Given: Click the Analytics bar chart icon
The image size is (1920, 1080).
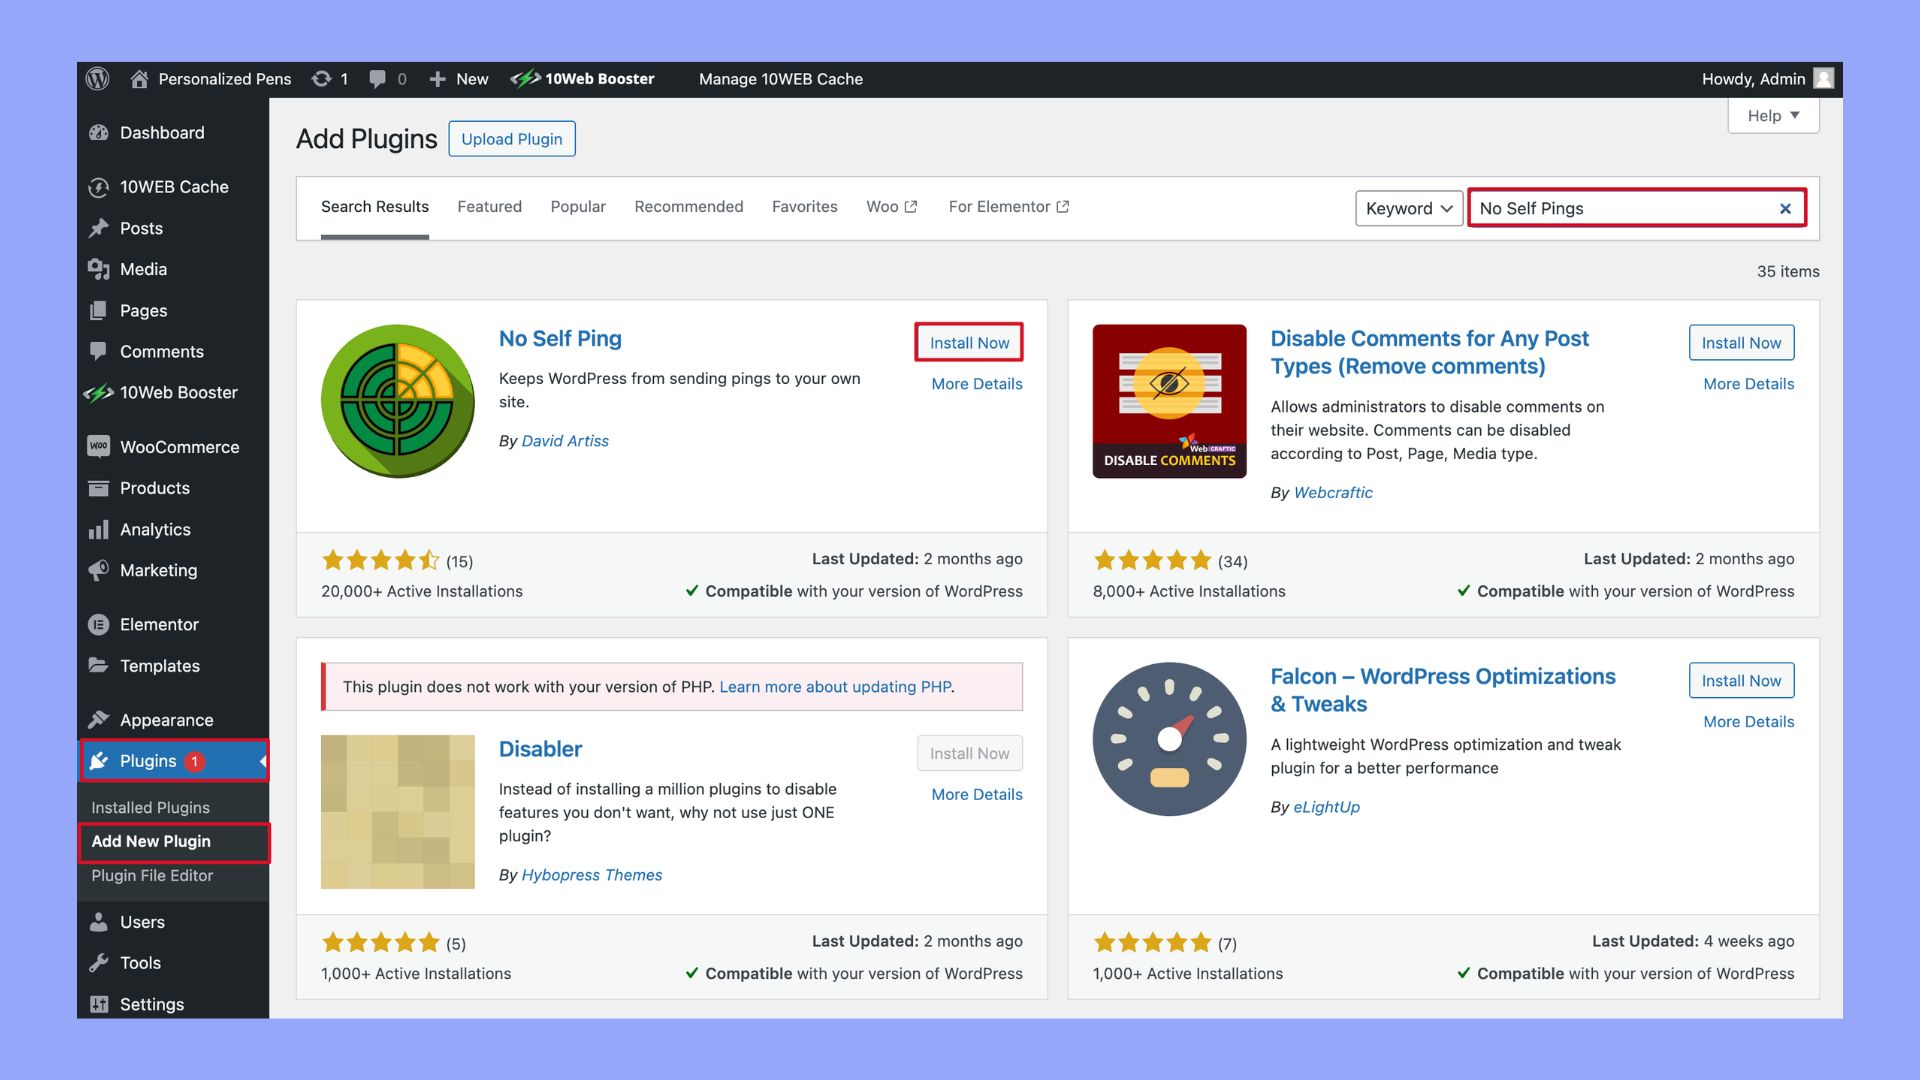Looking at the screenshot, I should pos(98,530).
